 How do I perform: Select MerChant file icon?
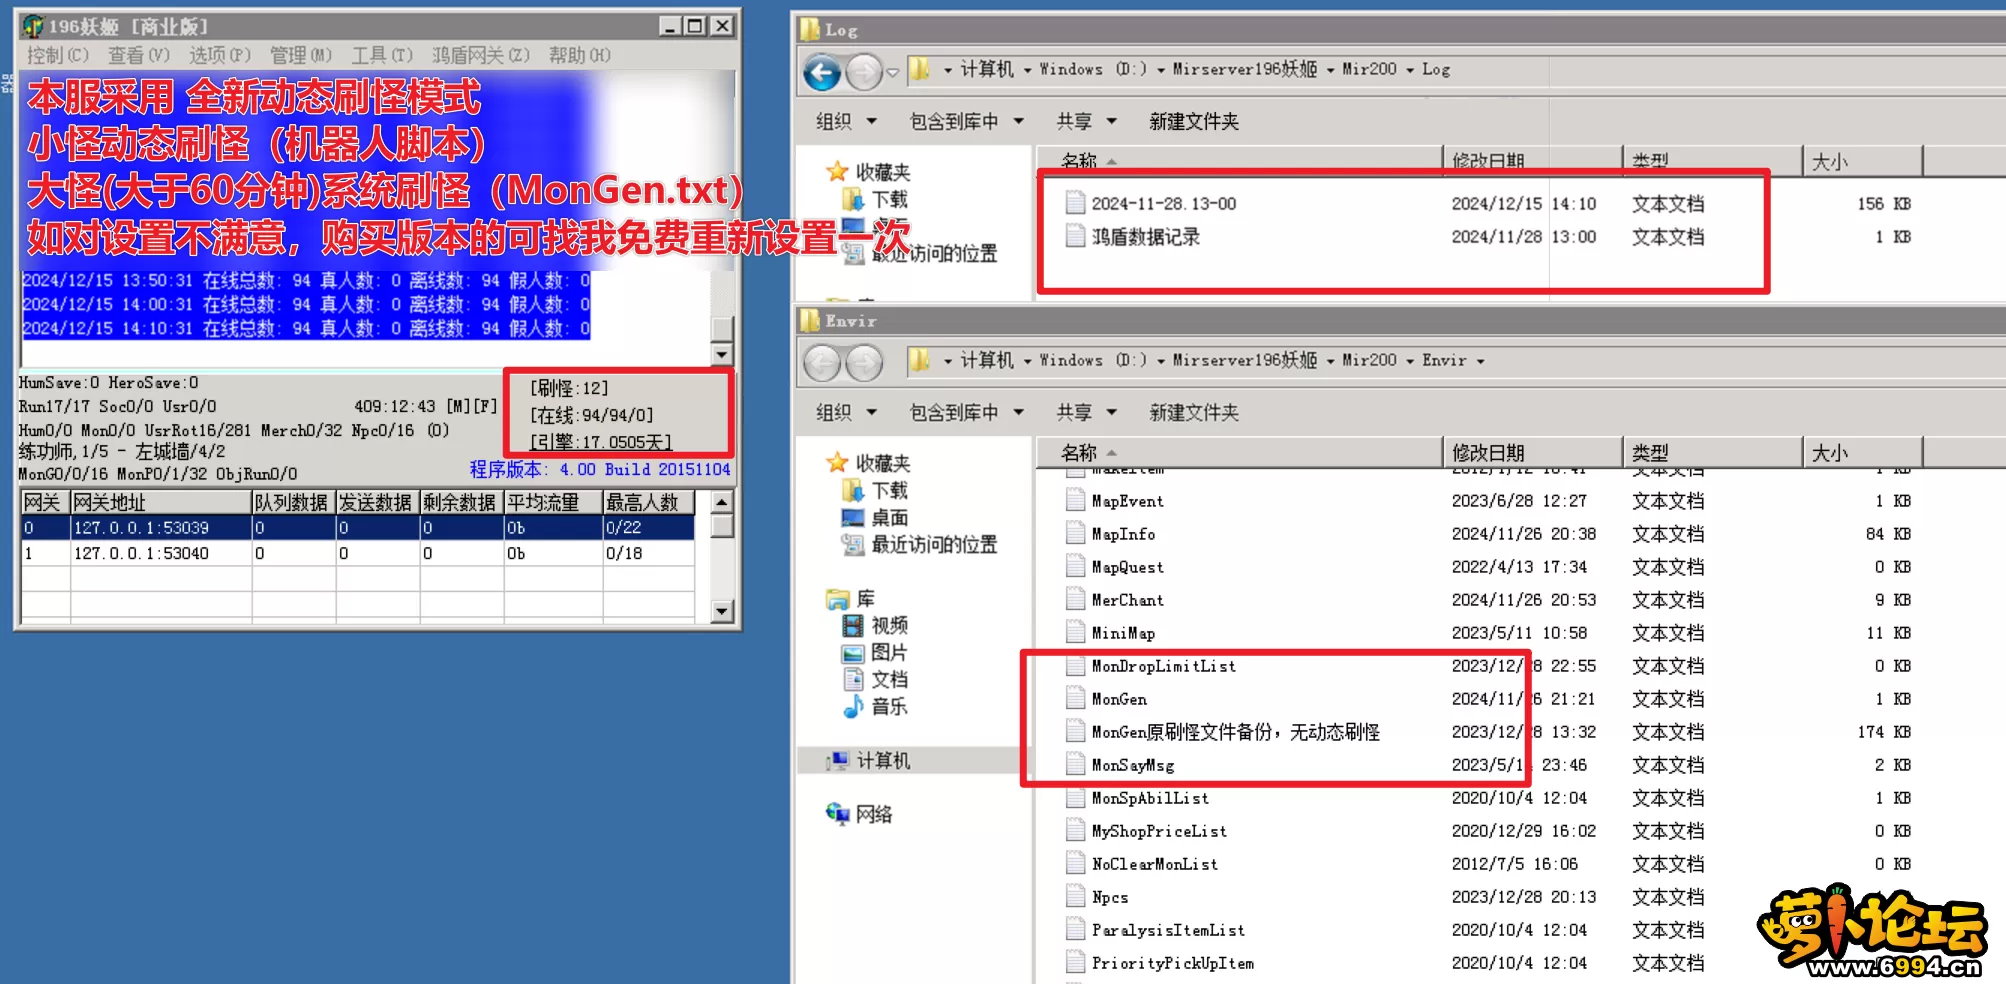(x=1075, y=599)
